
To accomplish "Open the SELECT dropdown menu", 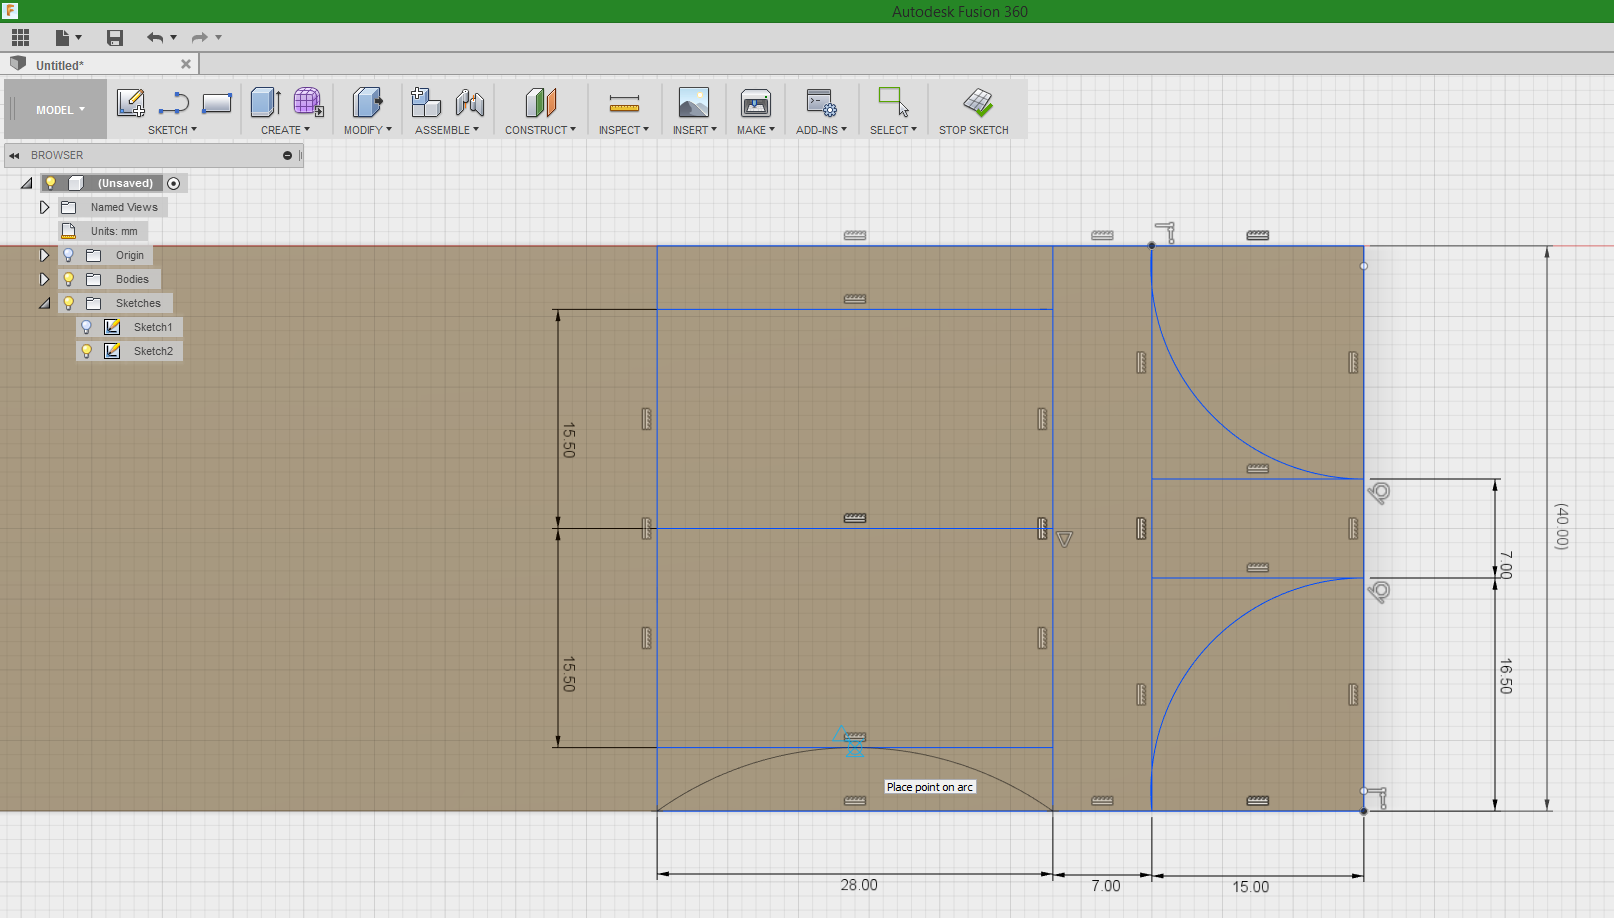I will [893, 130].
